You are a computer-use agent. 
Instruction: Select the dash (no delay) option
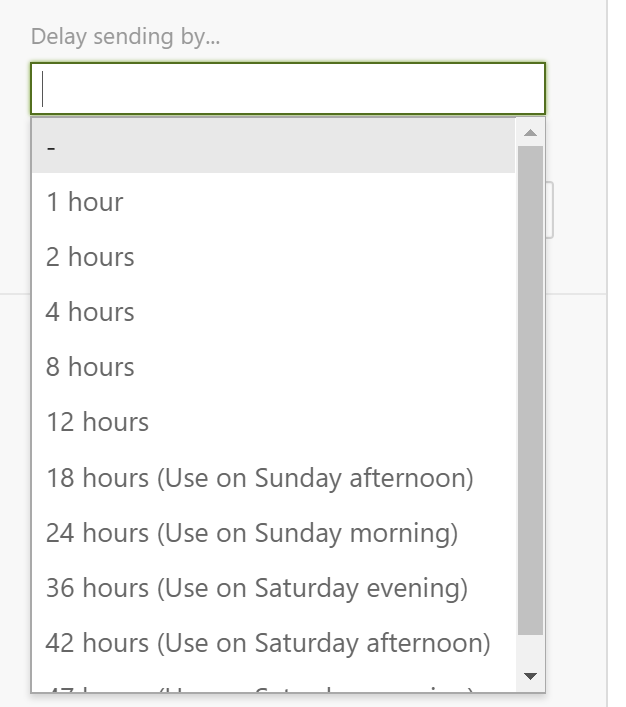pyautogui.click(x=273, y=146)
